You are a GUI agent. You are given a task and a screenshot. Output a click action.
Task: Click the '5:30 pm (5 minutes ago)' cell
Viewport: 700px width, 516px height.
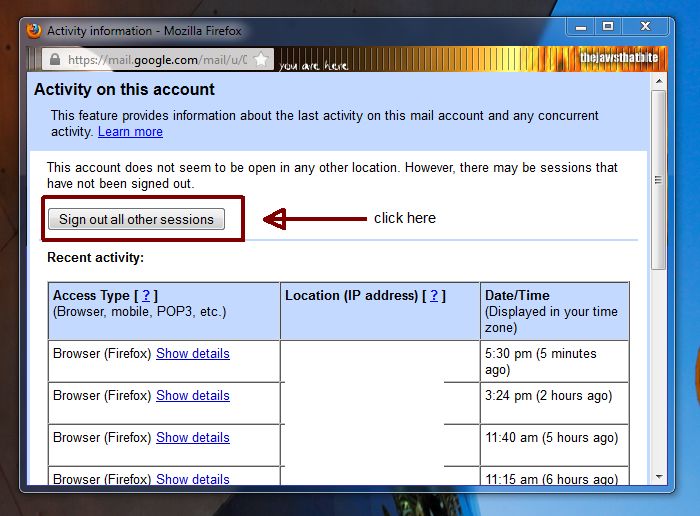(x=554, y=361)
